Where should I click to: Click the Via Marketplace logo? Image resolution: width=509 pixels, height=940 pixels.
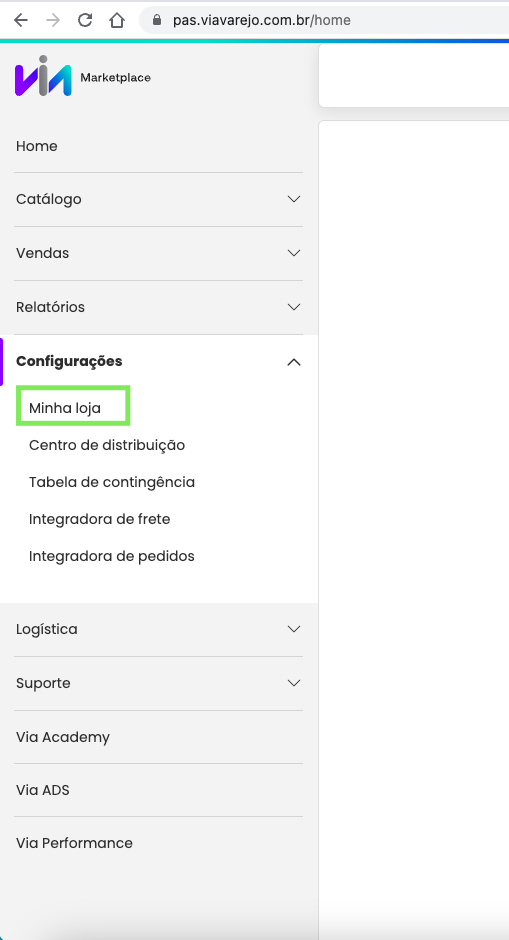[83, 76]
